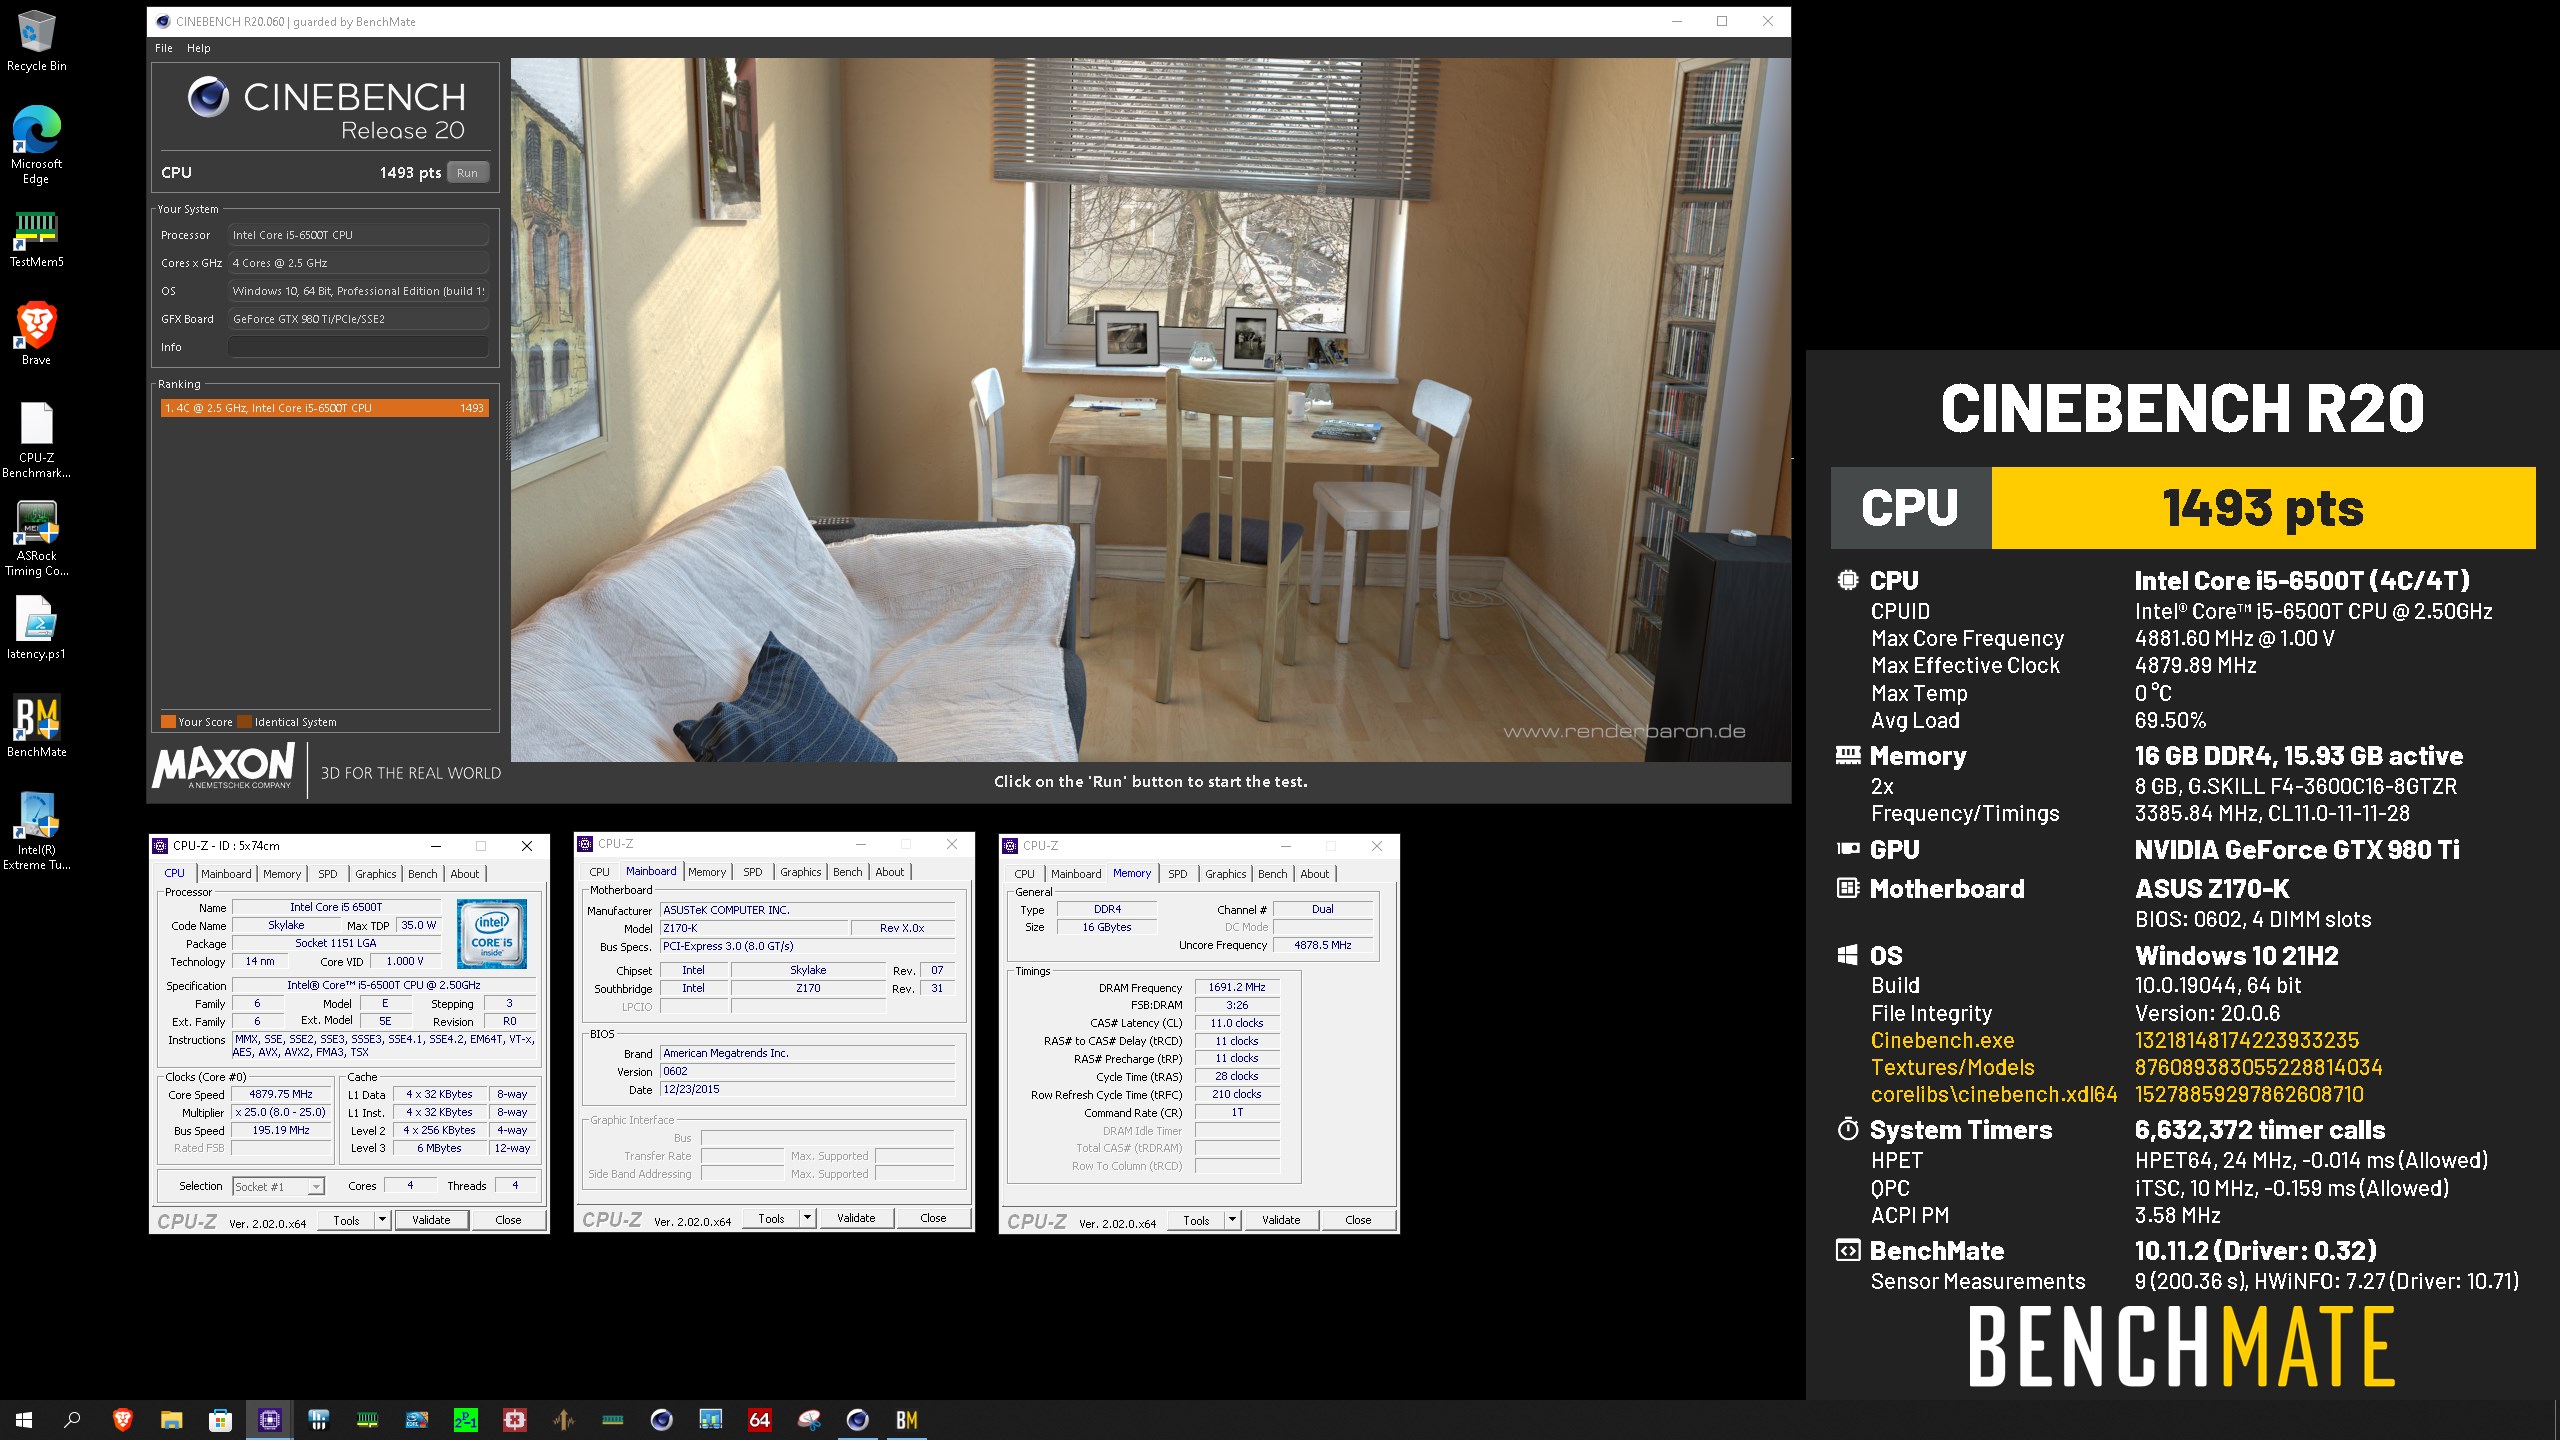Open the File menu in Cinebench
The image size is (2560, 1440).
(x=164, y=48)
